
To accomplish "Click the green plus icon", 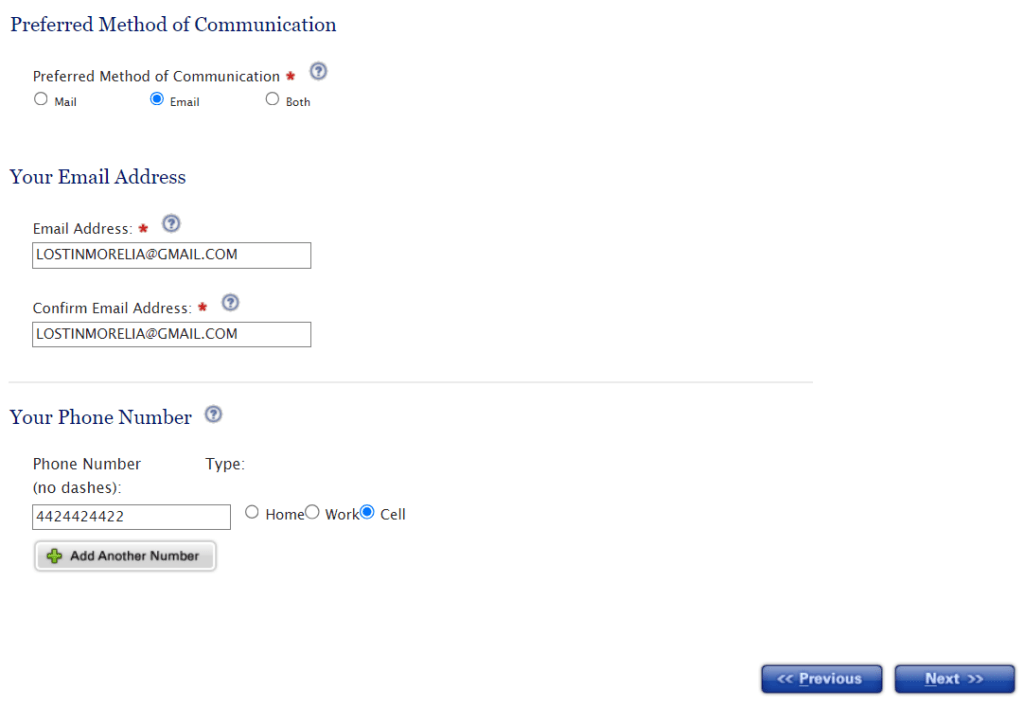I will [x=54, y=556].
